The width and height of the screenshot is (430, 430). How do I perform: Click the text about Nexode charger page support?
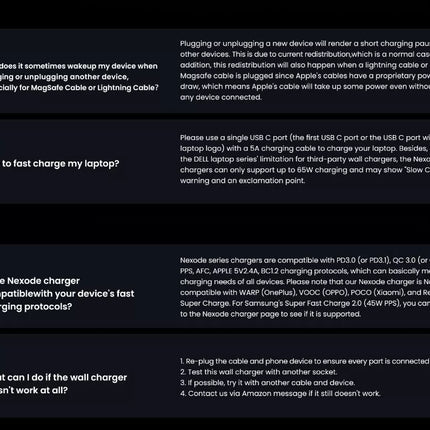pos(270,314)
